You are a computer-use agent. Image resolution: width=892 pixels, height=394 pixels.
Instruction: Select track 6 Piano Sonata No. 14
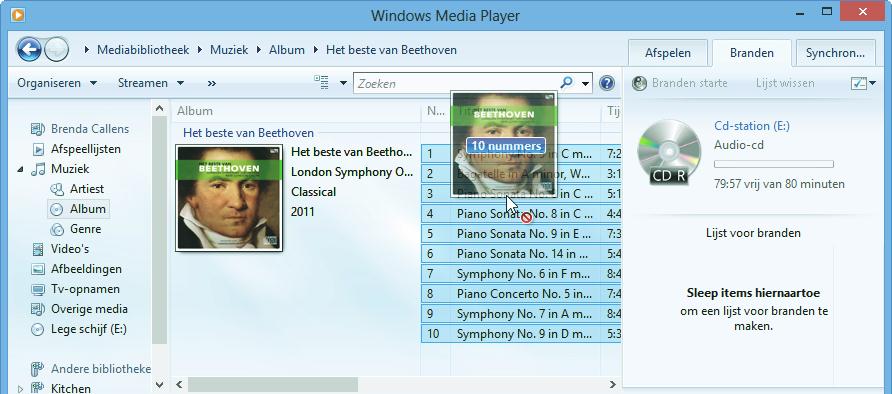pyautogui.click(x=521, y=254)
